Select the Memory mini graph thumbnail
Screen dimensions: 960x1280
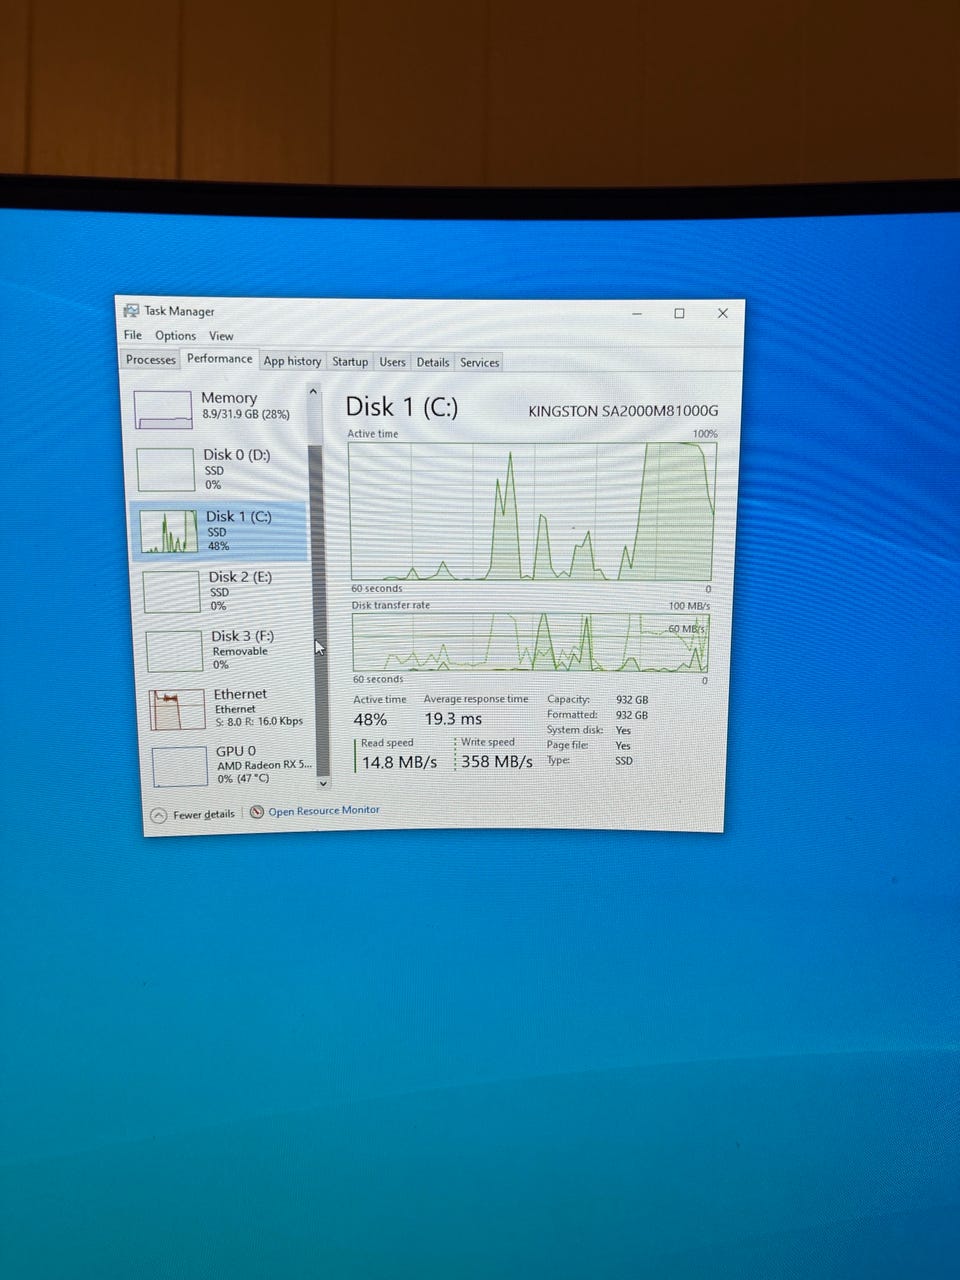(x=163, y=409)
